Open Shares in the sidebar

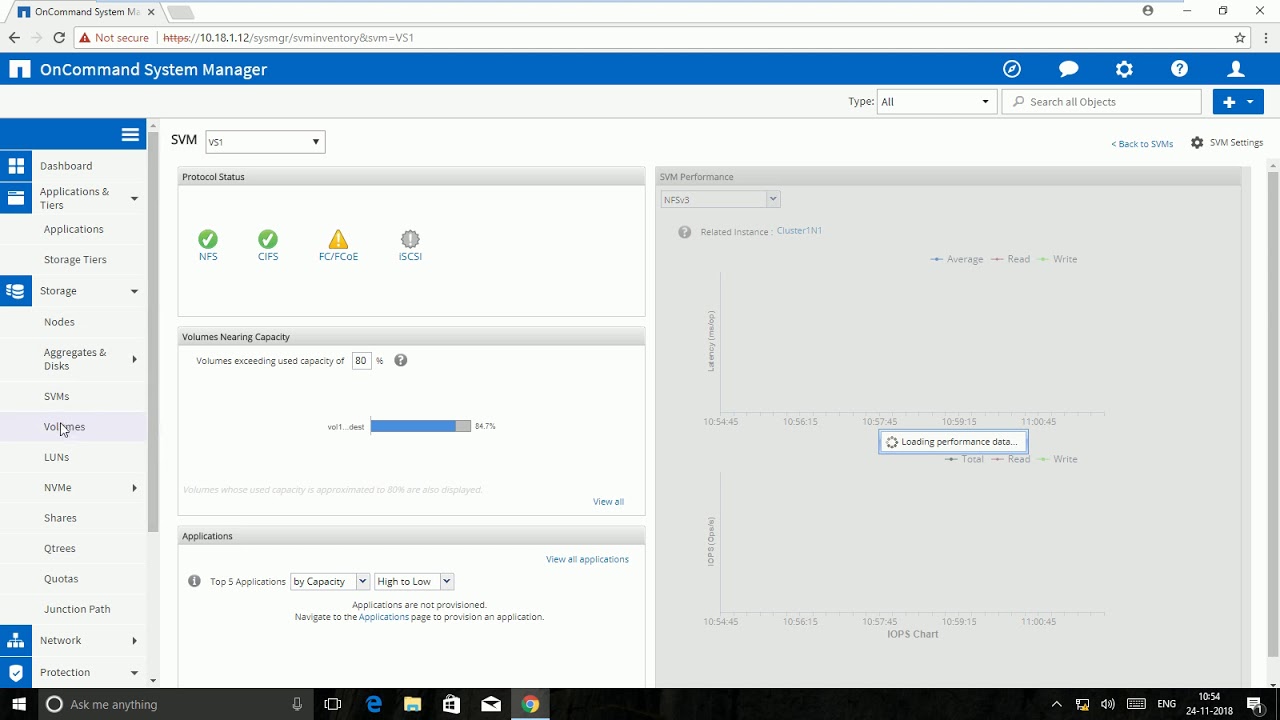(60, 518)
